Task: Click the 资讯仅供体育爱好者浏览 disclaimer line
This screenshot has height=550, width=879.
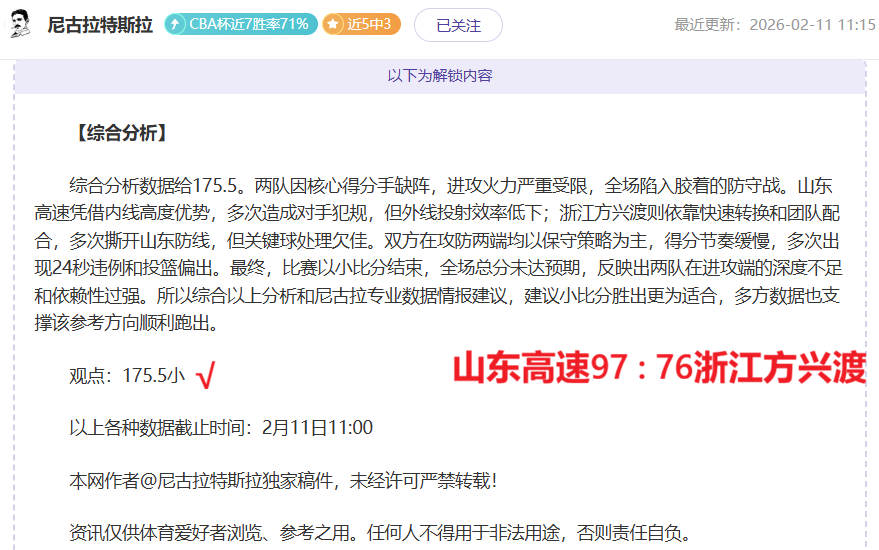Action: [x=380, y=532]
